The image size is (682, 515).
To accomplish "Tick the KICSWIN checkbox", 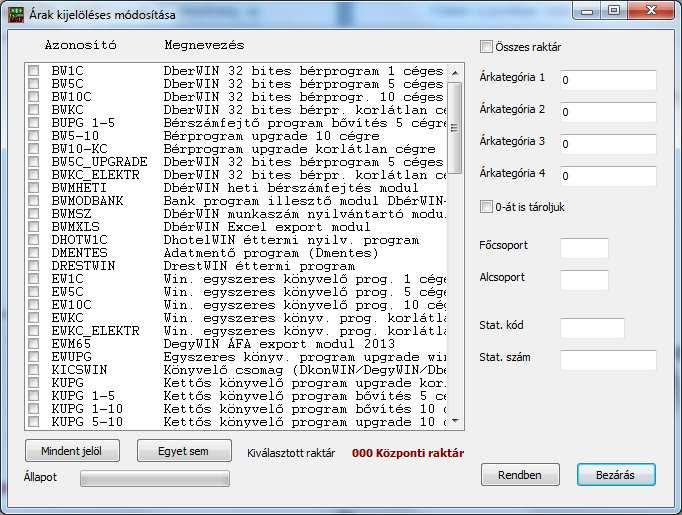I will point(33,370).
